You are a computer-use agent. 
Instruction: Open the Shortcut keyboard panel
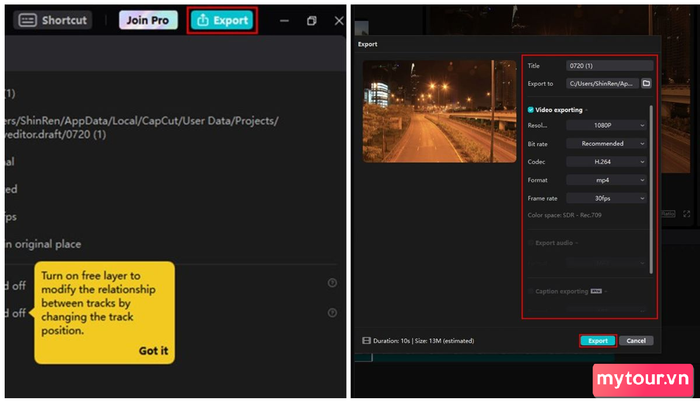(x=54, y=20)
